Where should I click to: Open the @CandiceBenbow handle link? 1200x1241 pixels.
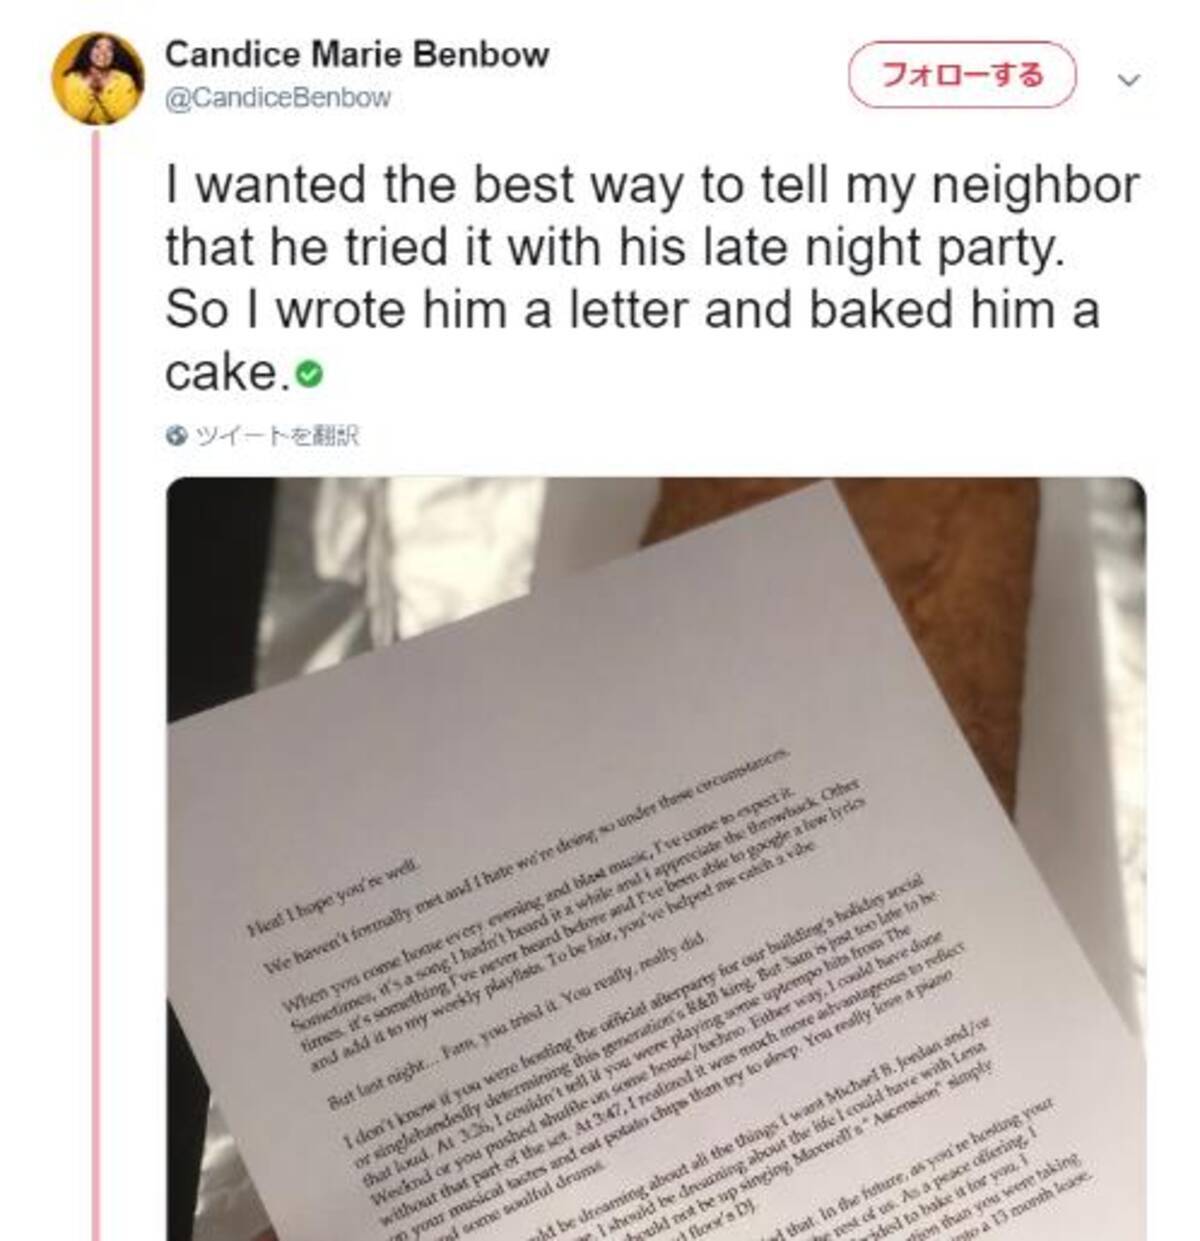(x=277, y=98)
